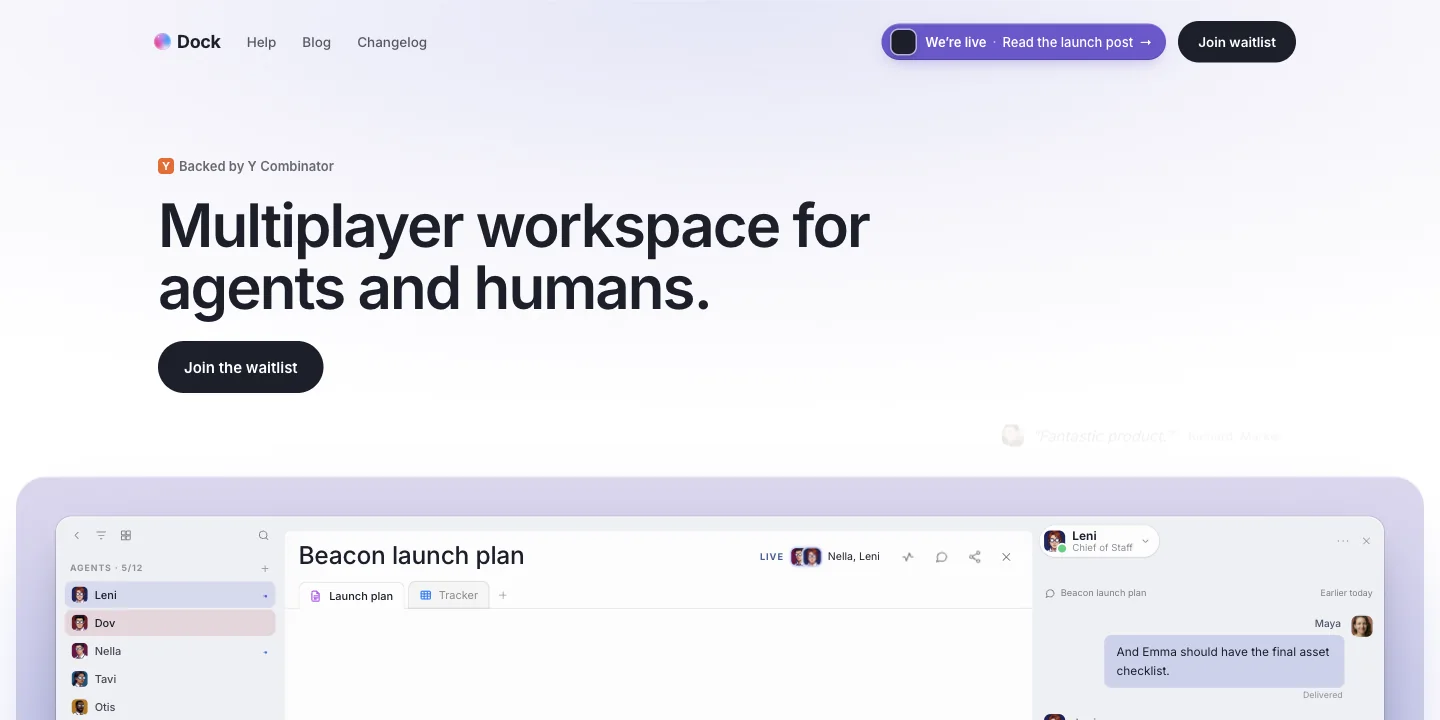
Task: Click the LIVE status label
Action: tap(772, 557)
